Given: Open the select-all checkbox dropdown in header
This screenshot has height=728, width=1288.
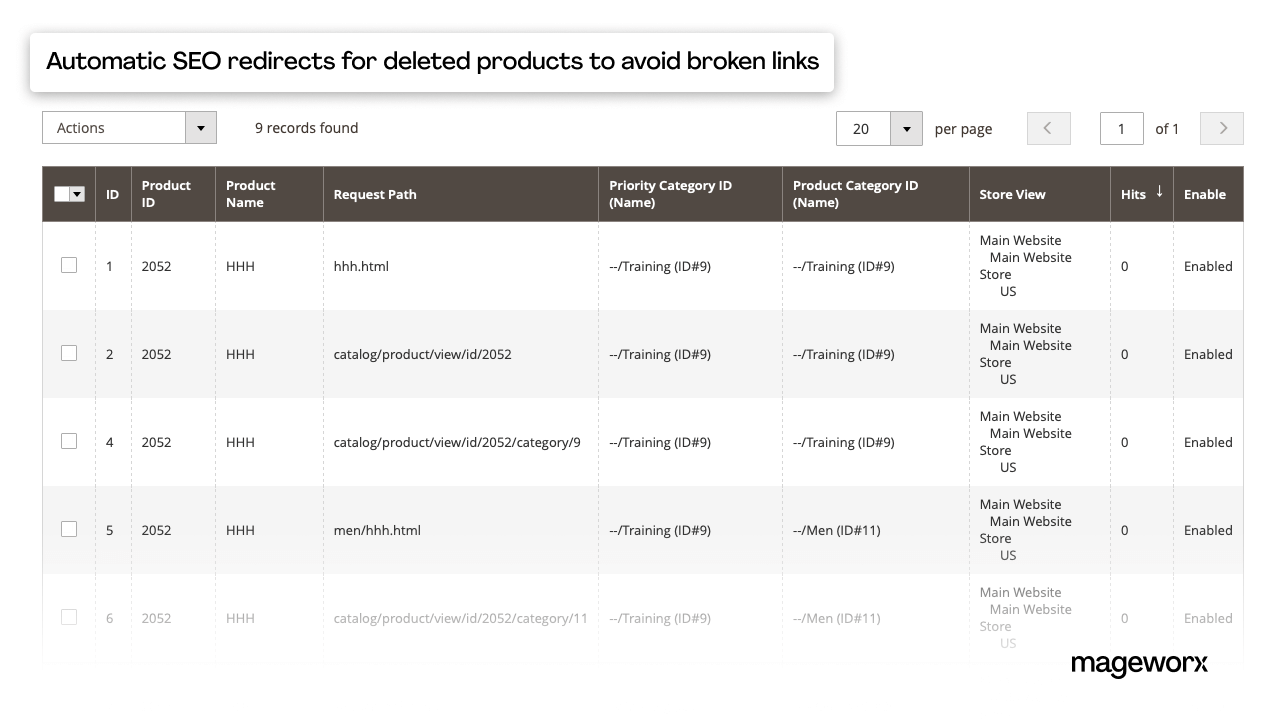Looking at the screenshot, I should coord(77,194).
